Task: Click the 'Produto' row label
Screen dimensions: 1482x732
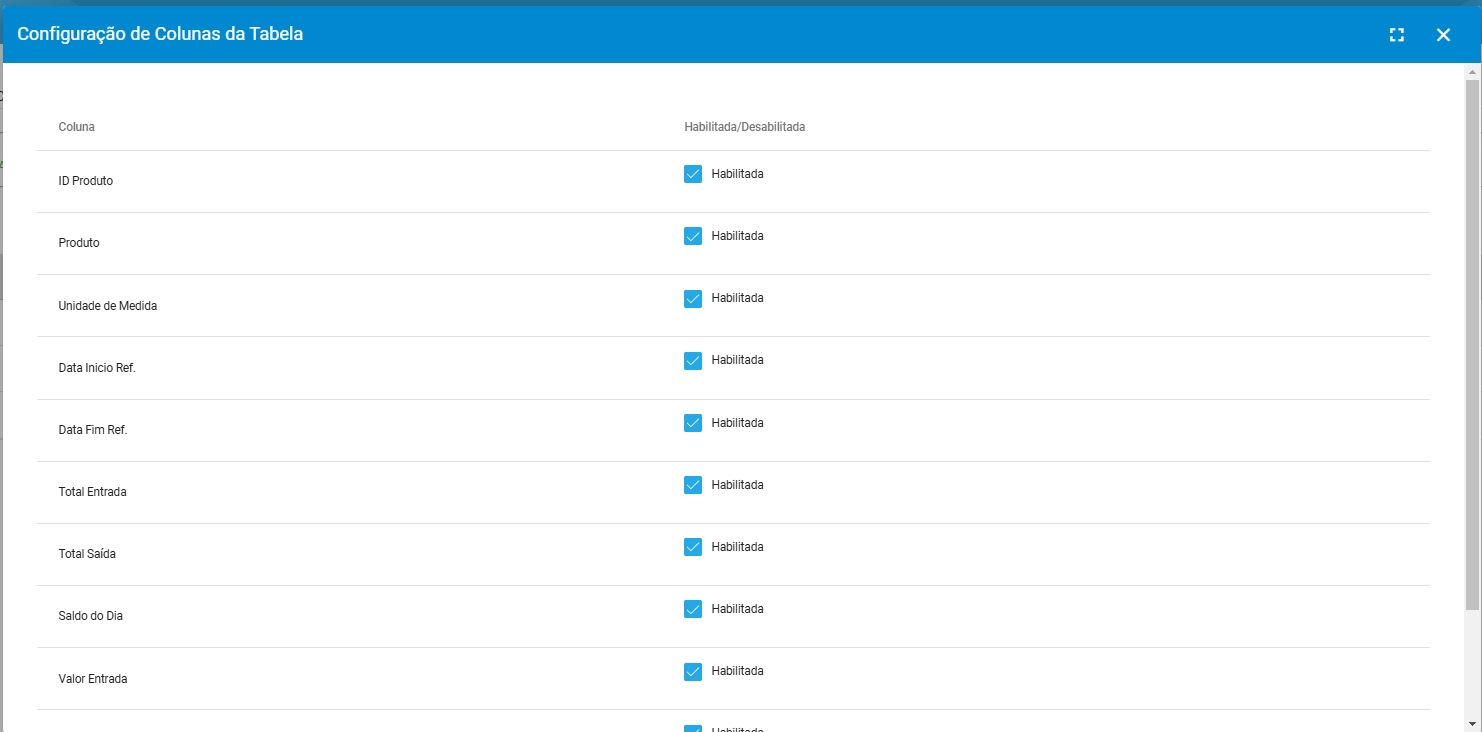Action: [79, 243]
